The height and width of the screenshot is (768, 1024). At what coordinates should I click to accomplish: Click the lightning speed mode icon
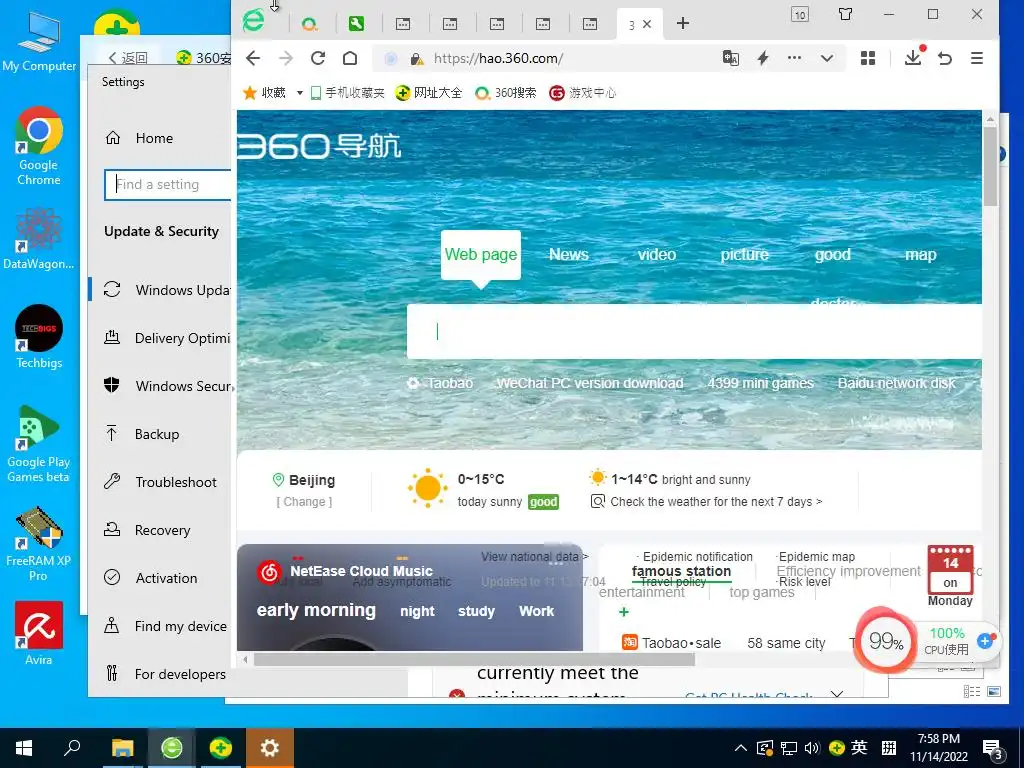[x=763, y=58]
